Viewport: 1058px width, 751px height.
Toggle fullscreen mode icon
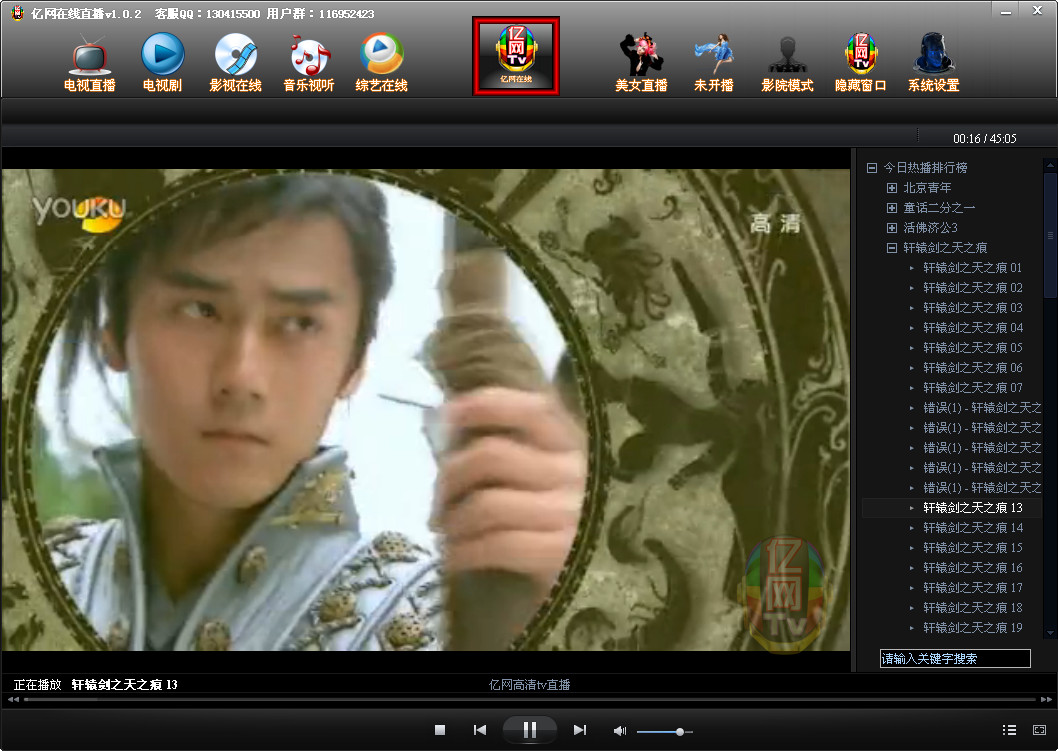(1039, 729)
